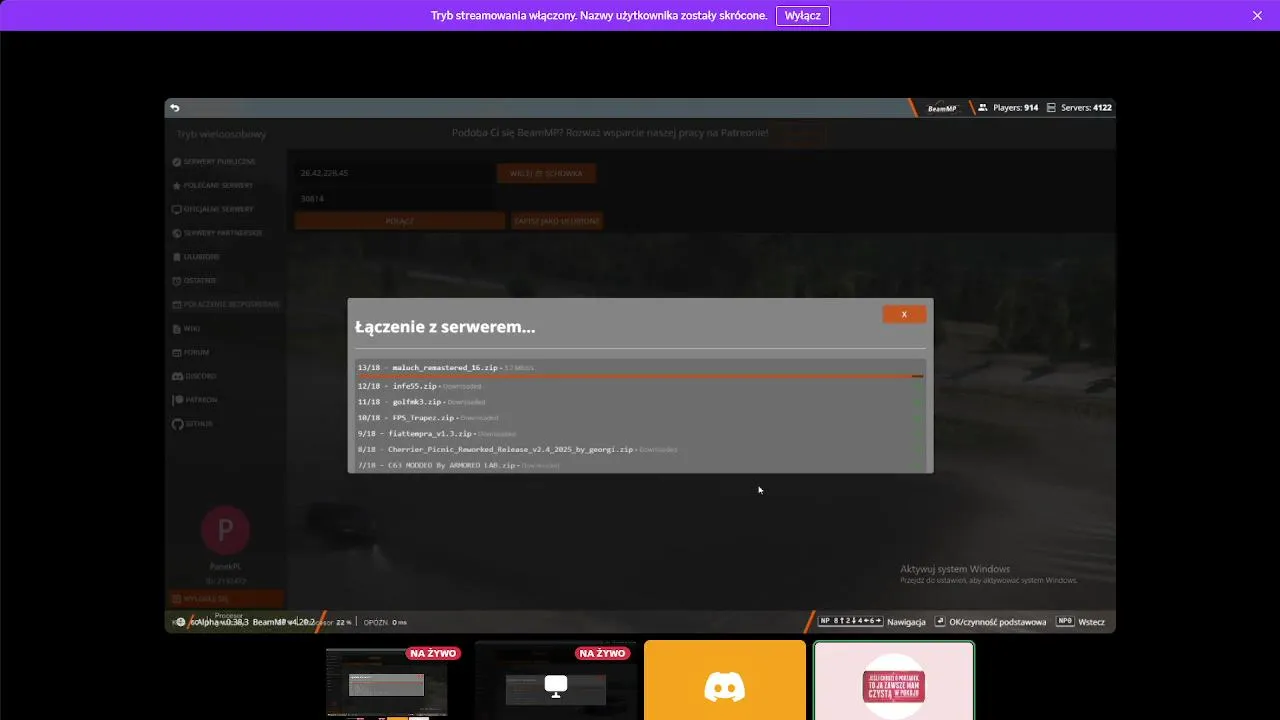
Task: Click the fiattempra_v1.3.zip download row
Action: coord(638,434)
